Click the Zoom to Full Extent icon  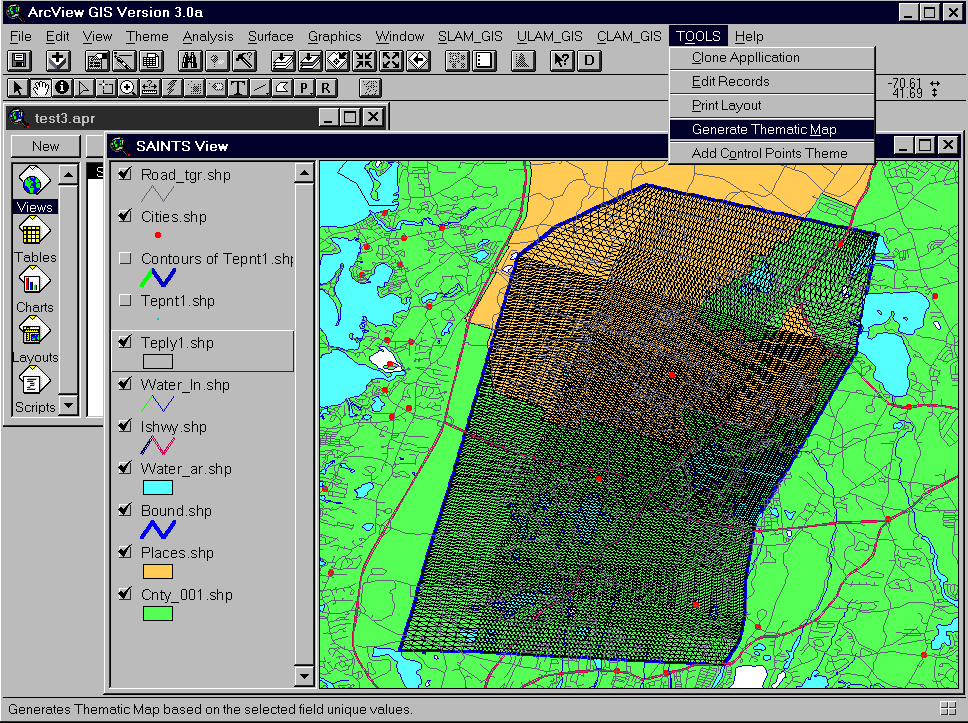click(x=283, y=61)
